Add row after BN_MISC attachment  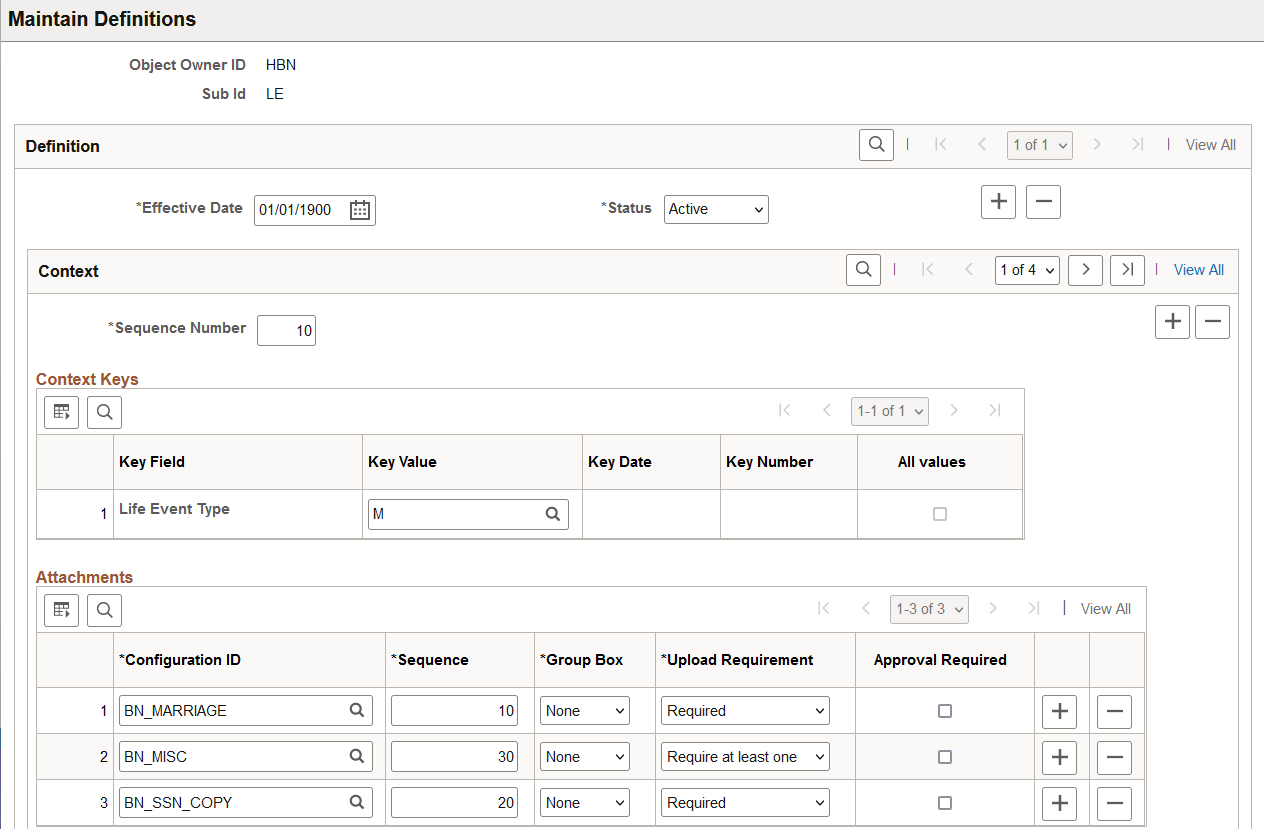pos(1059,758)
